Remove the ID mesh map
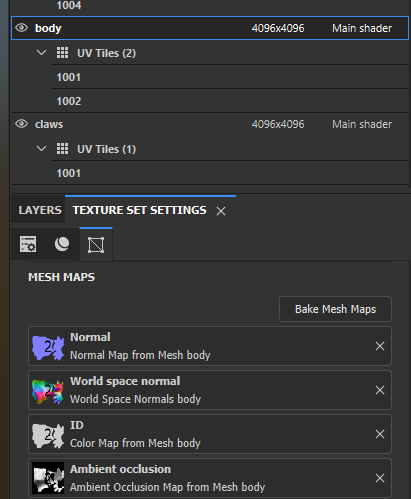The image size is (411, 499). (380, 434)
